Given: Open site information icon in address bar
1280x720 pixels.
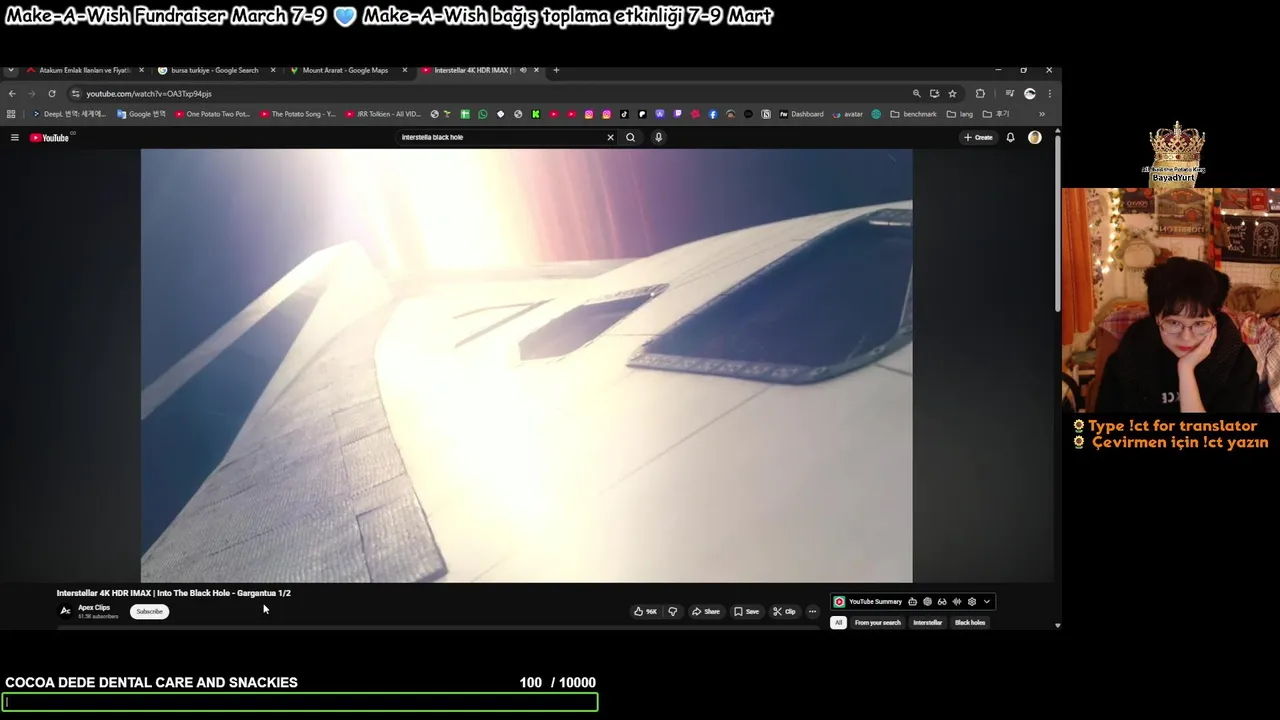Looking at the screenshot, I should tap(75, 93).
